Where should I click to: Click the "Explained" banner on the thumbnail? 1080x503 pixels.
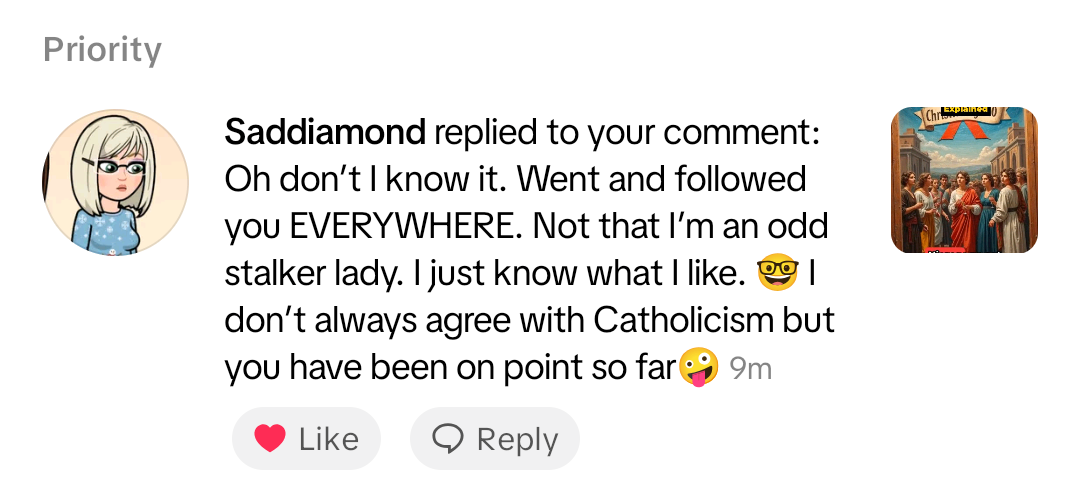(964, 112)
